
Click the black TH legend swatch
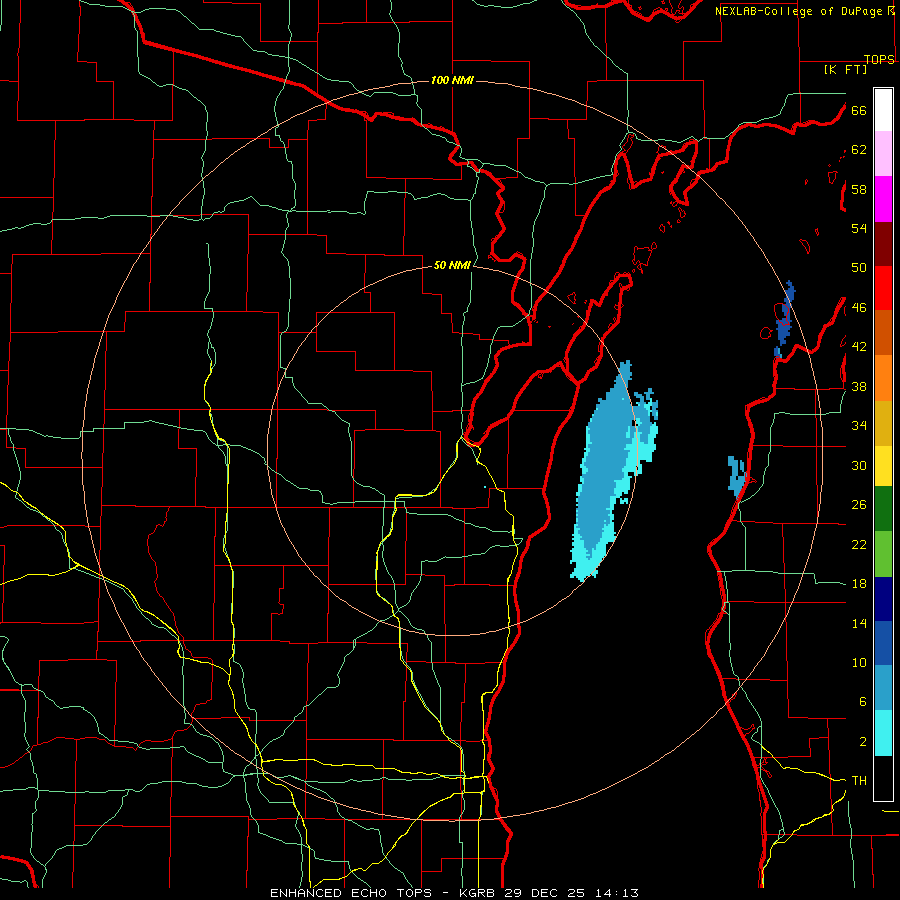click(883, 778)
